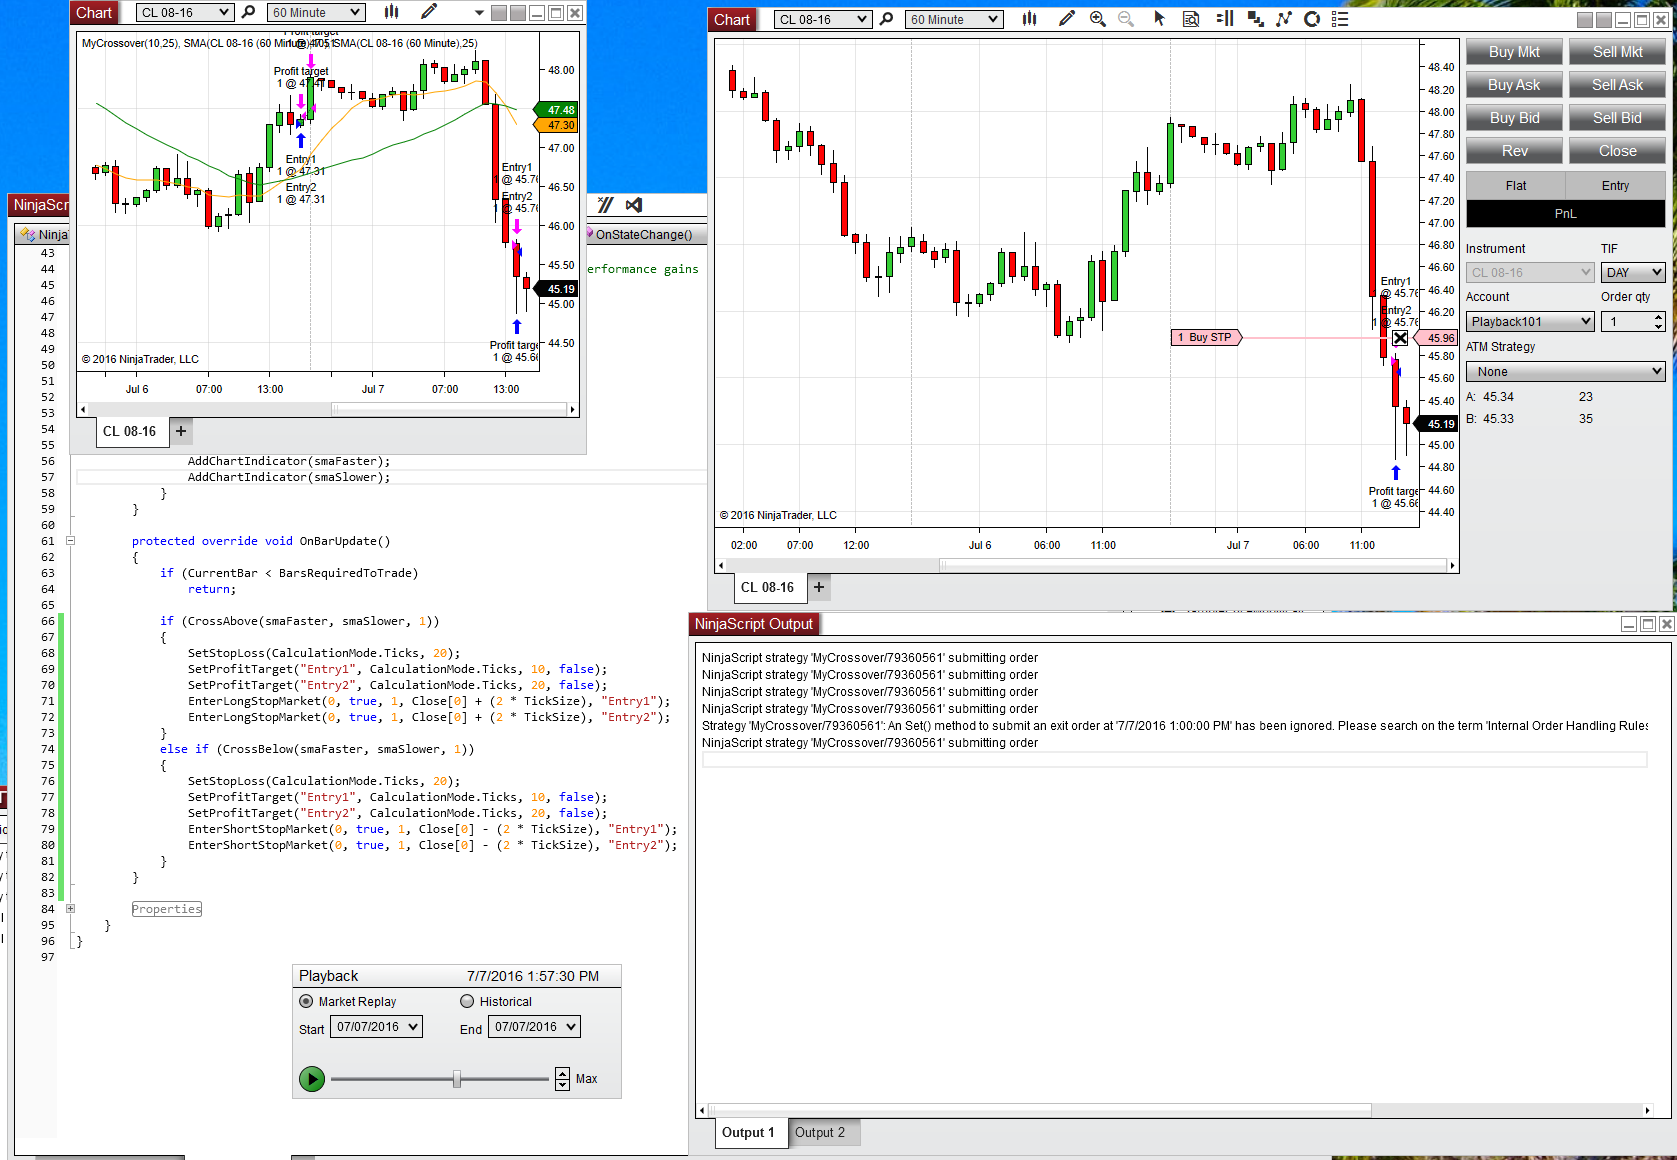1677x1160 pixels.
Task: Open the chart objects icon in right chart
Action: point(1256,19)
